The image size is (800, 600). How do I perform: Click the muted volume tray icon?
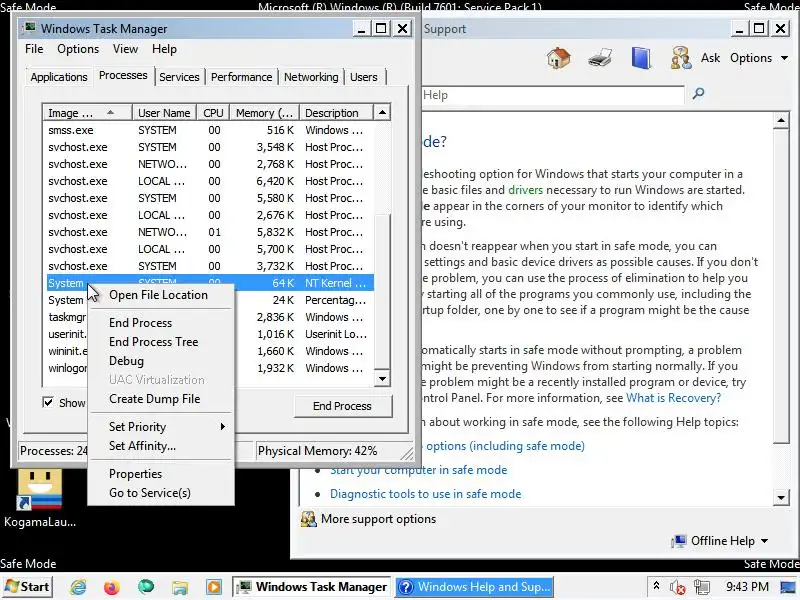[678, 587]
